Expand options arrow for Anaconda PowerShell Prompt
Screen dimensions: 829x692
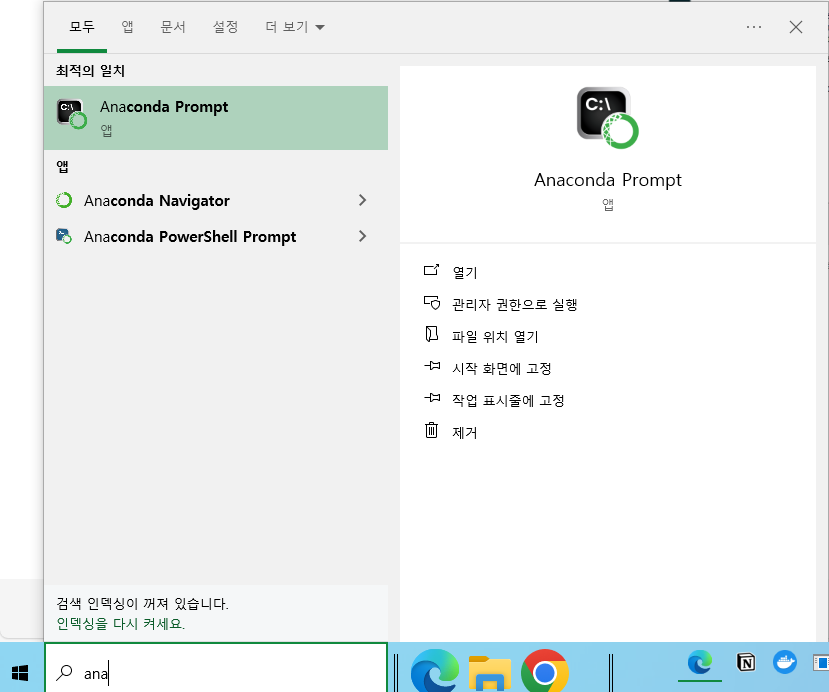(x=362, y=236)
